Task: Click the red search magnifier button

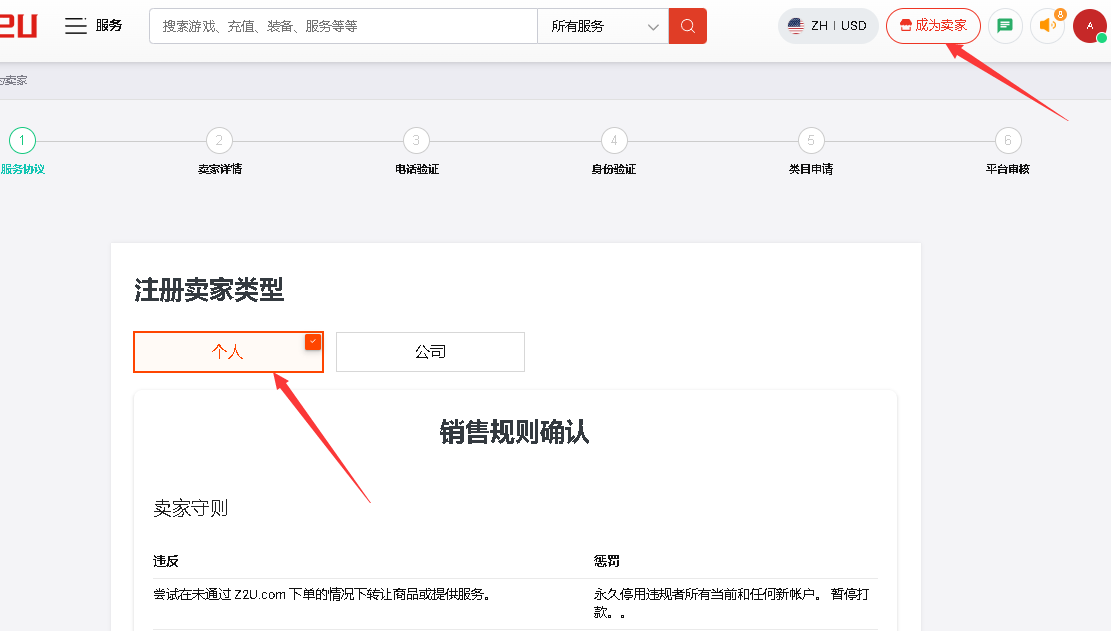Action: [x=687, y=26]
